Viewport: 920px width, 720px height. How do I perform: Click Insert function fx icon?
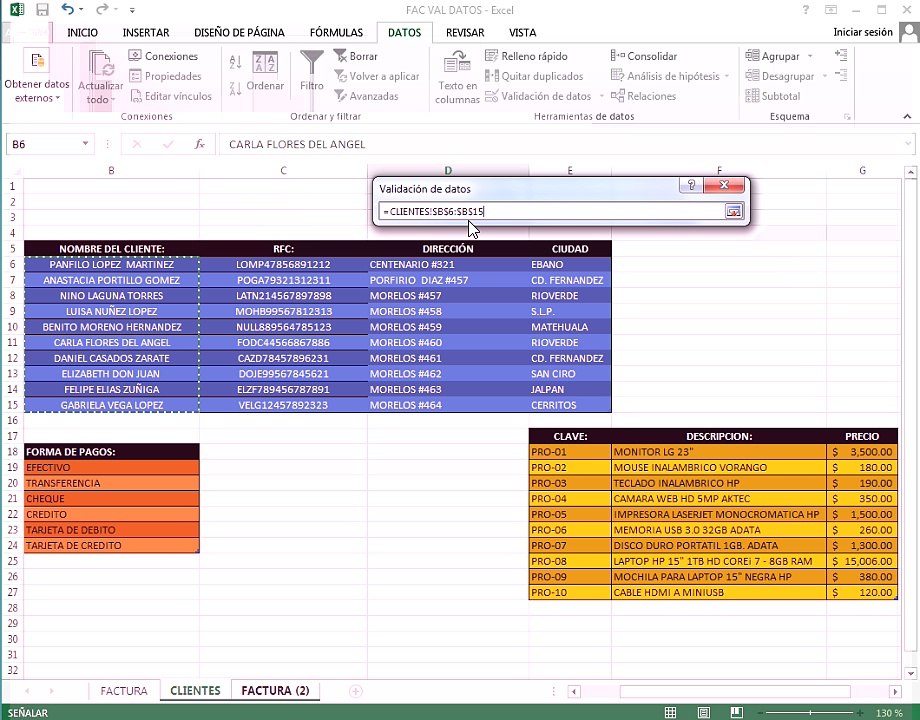pyautogui.click(x=199, y=144)
